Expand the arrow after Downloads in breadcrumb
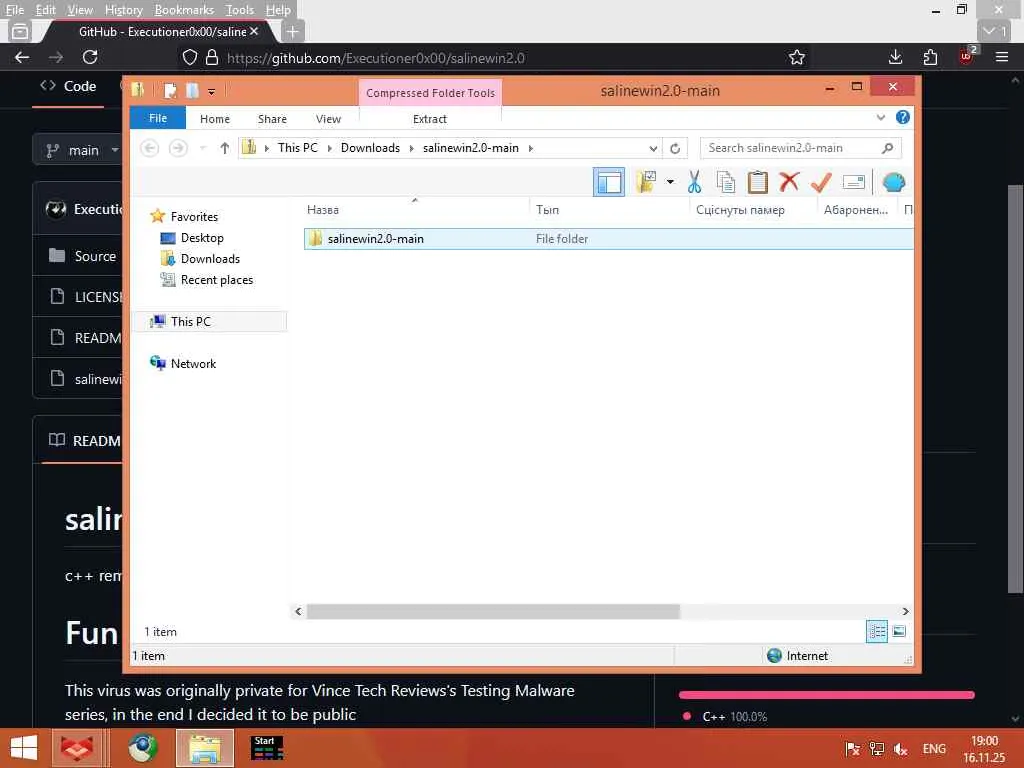Viewport: 1024px width, 768px height. click(411, 148)
